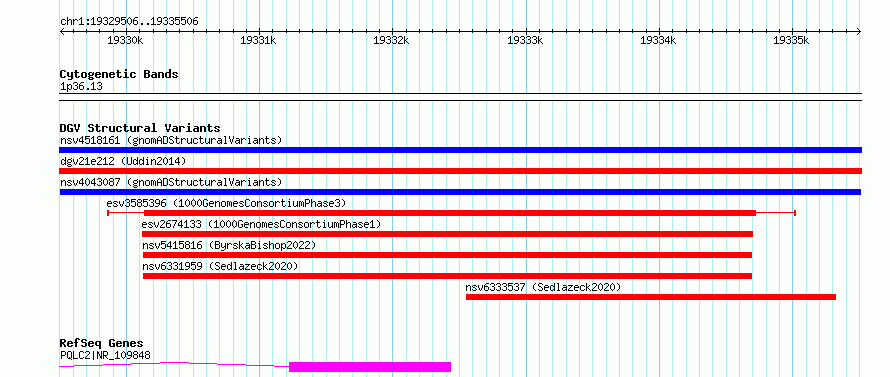Viewport: 890px width, 377px height.
Task: Click the 19333k ruler label
Action: tap(525, 40)
